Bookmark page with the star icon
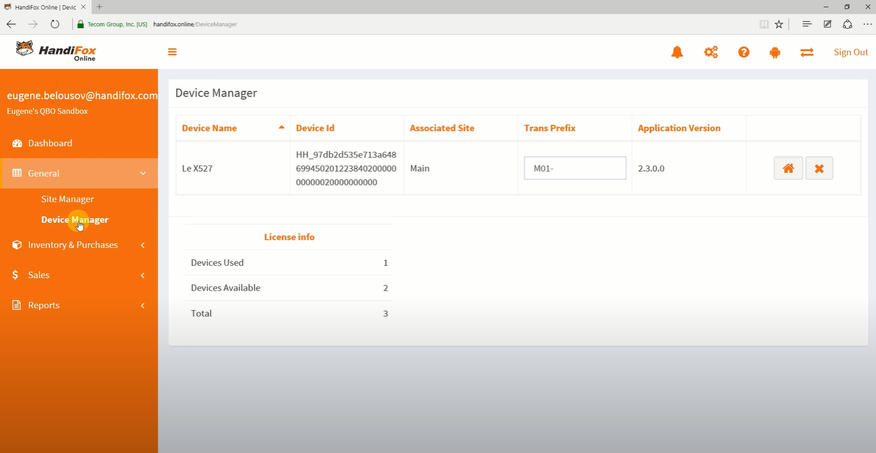The width and height of the screenshot is (876, 453). pos(779,24)
